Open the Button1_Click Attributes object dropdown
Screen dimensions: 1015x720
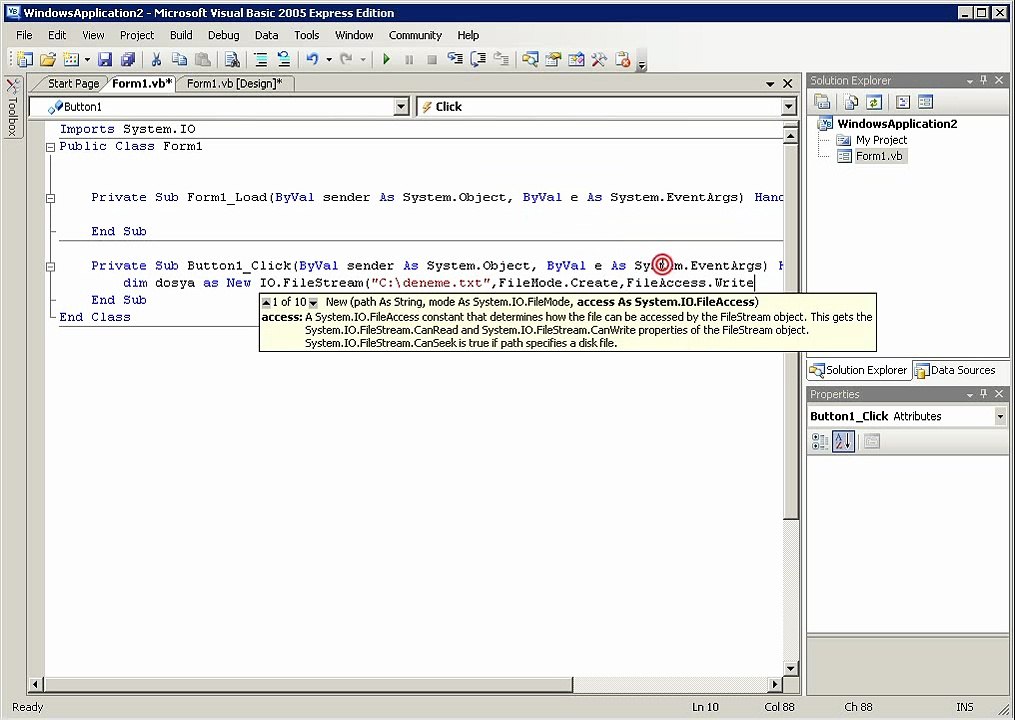tap(1000, 416)
